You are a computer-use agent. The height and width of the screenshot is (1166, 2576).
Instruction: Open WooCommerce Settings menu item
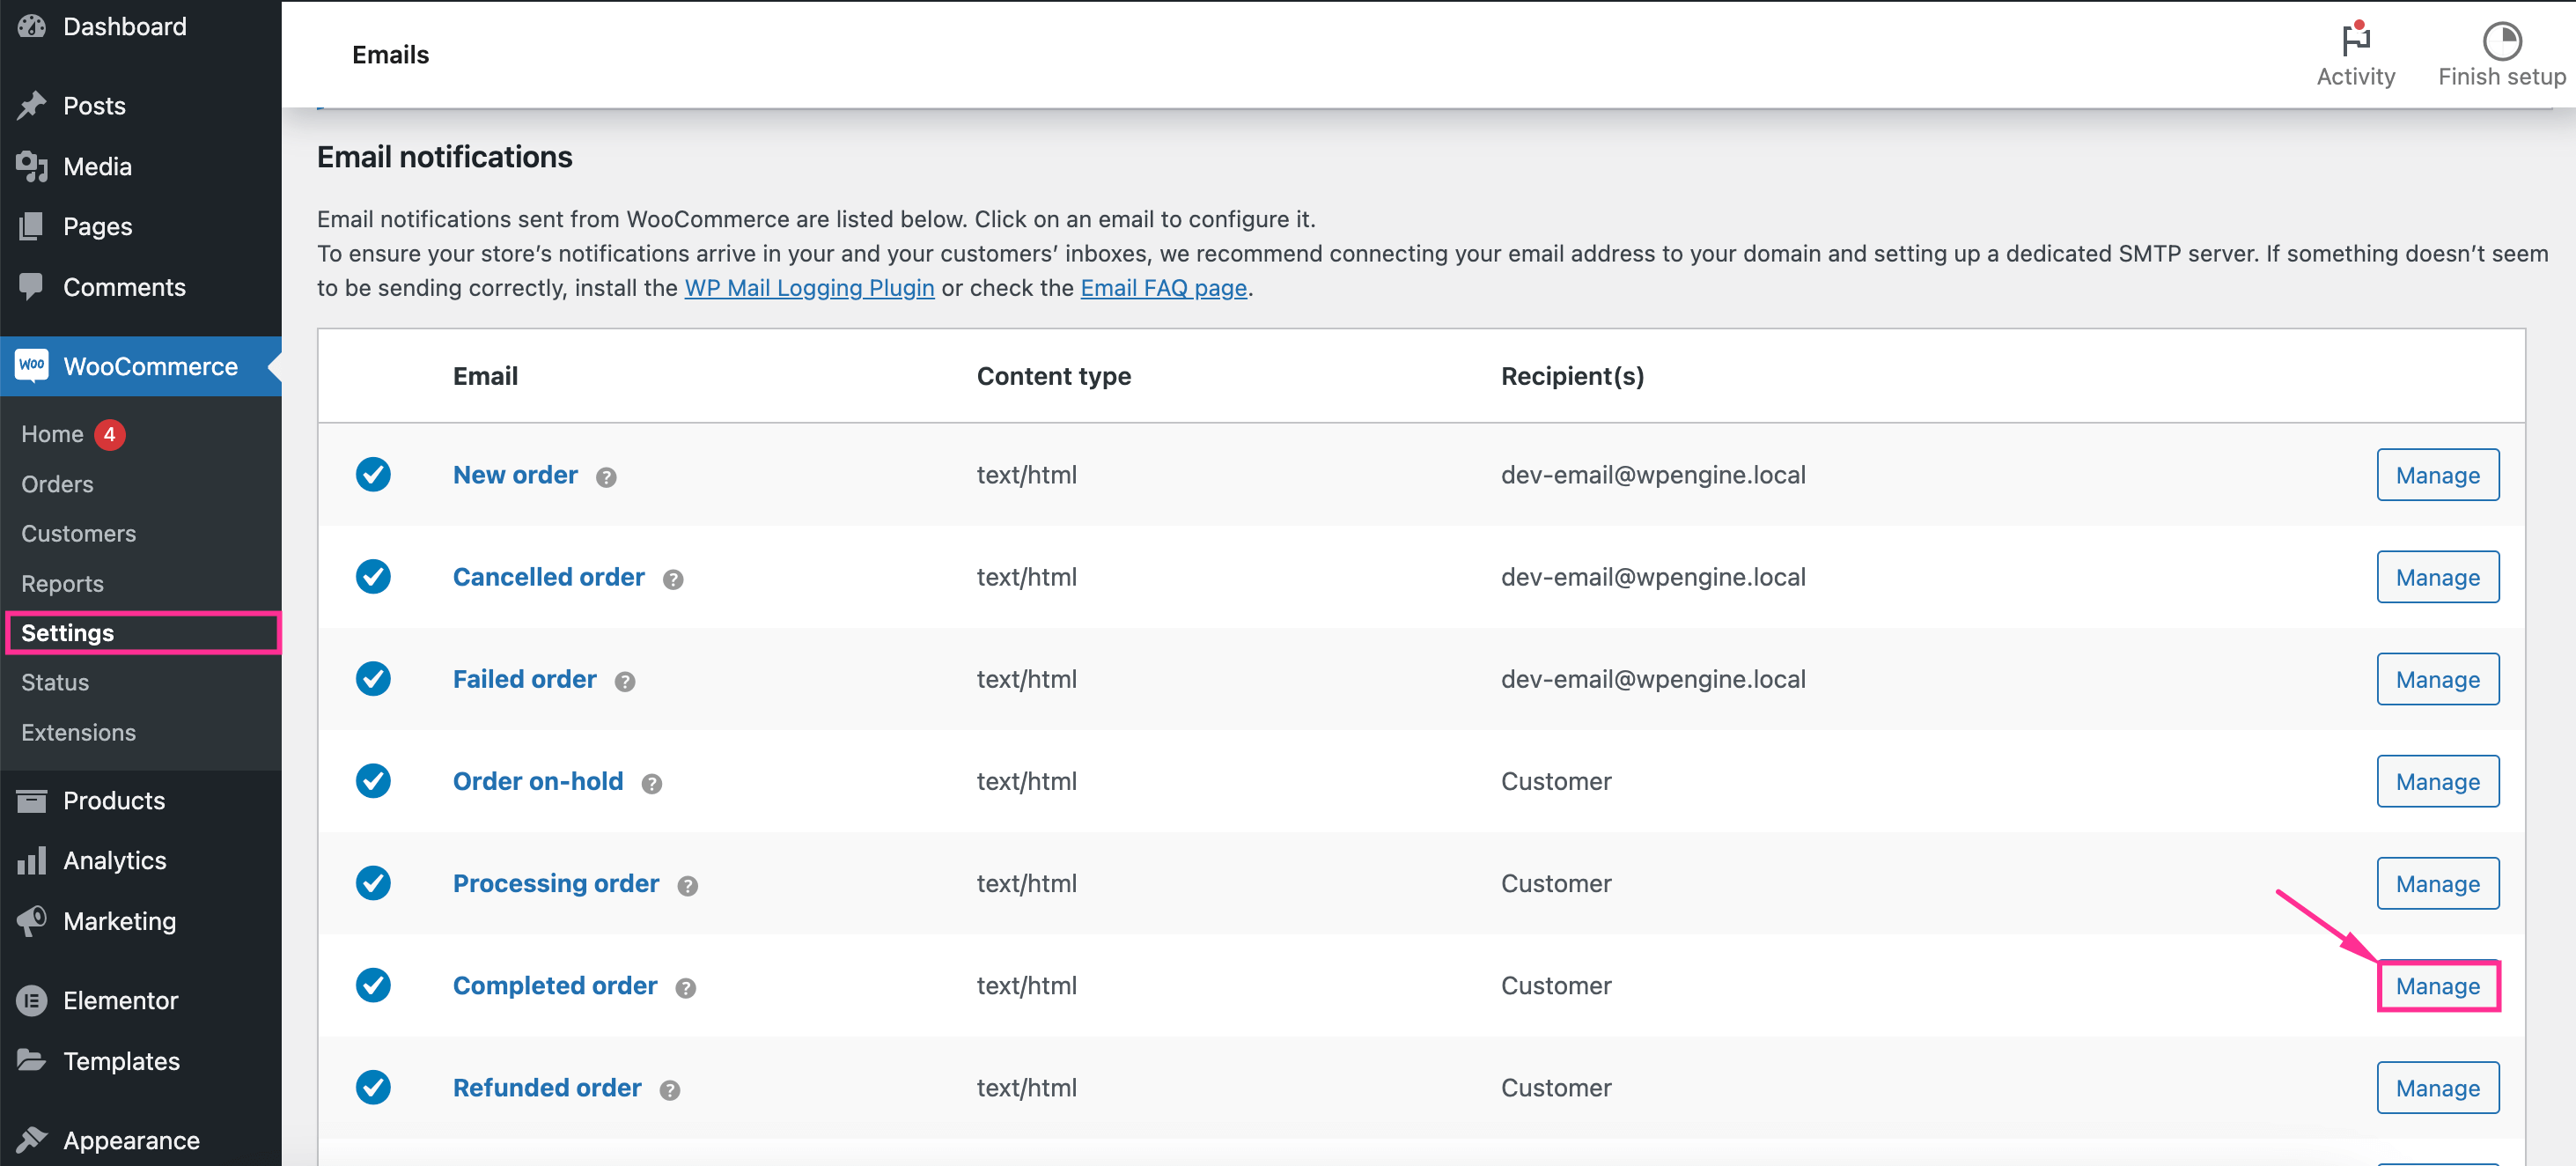coord(68,632)
